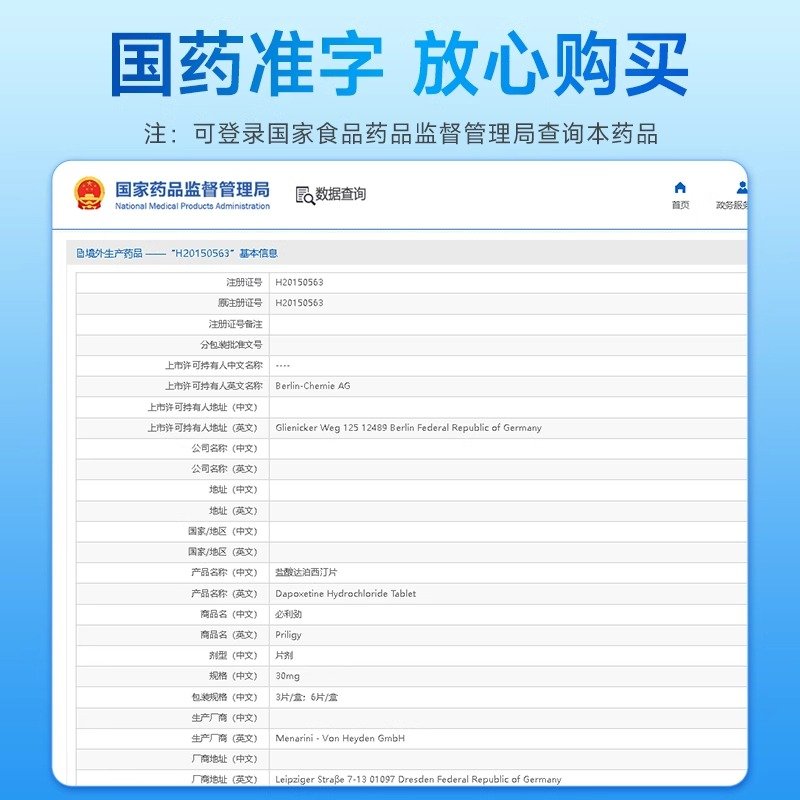
Task: Click the 剂型（中文）label
Action: (x=233, y=655)
